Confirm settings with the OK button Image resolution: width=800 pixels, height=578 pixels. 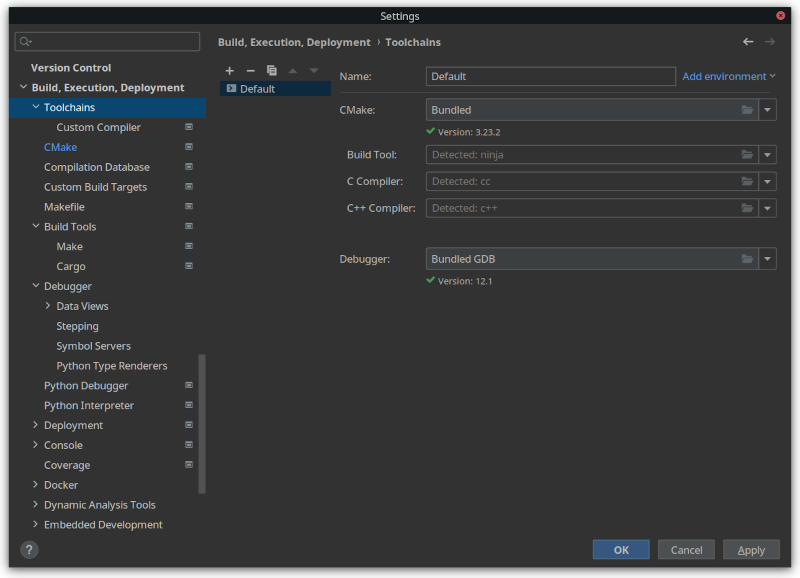point(620,549)
